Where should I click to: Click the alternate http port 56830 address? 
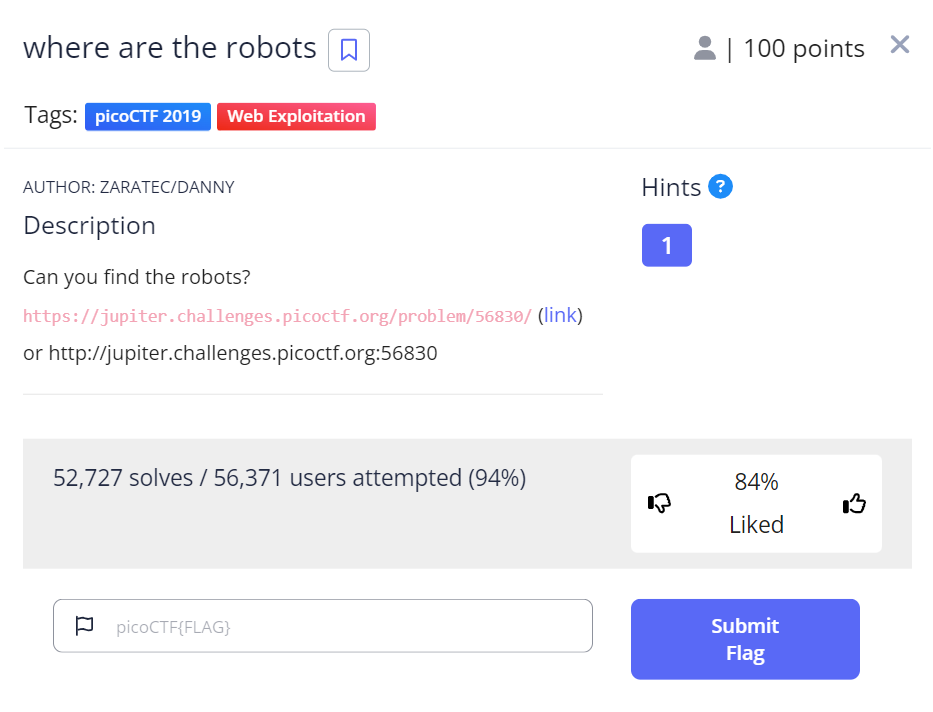point(243,353)
